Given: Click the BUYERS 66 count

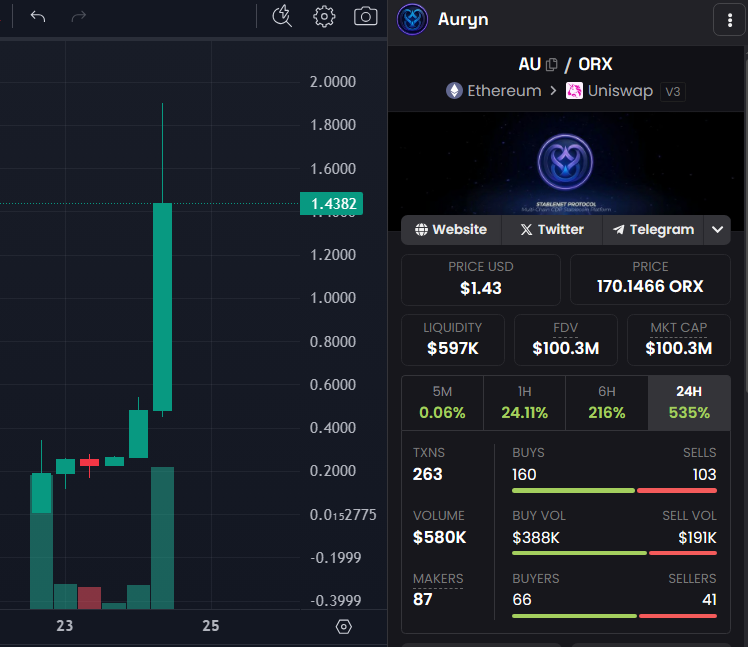Looking at the screenshot, I should pos(522,600).
